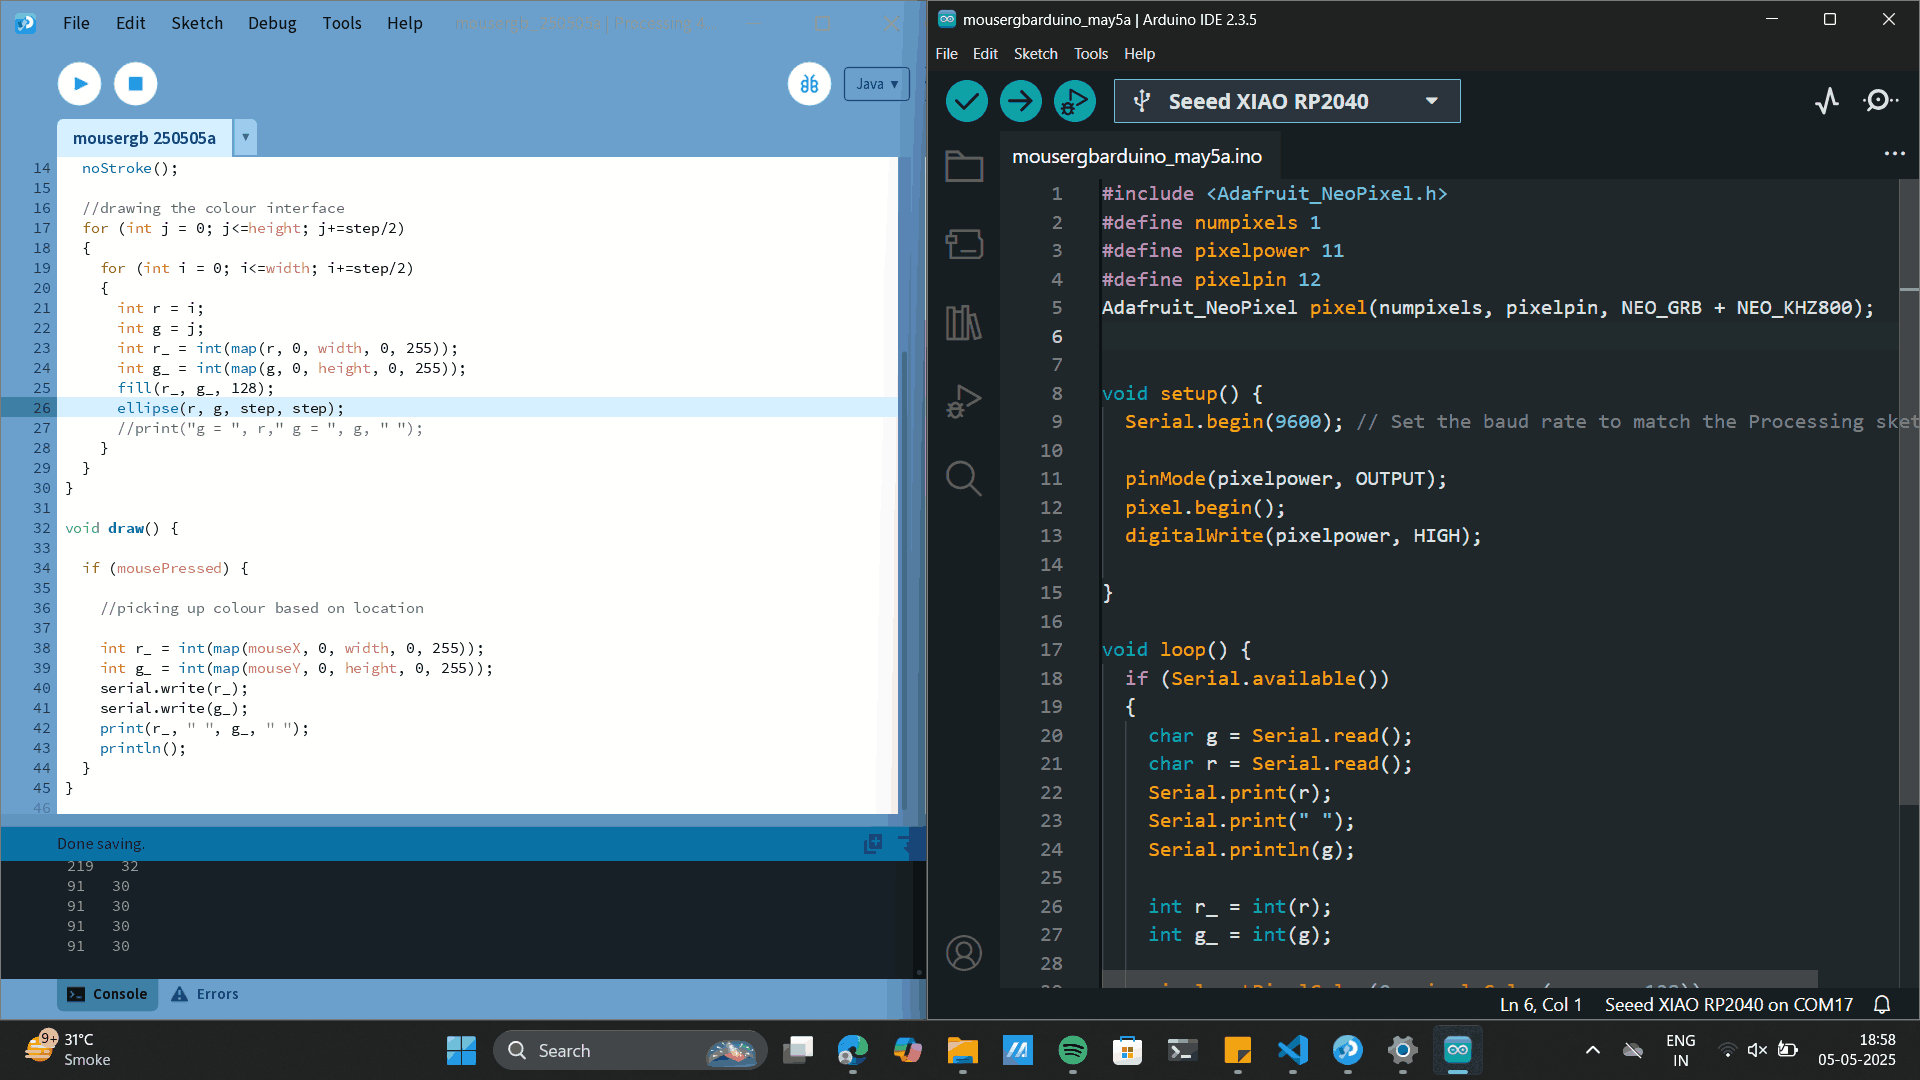The height and width of the screenshot is (1080, 1920).
Task: Open Microsoft Edge from the taskbar
Action: [853, 1051]
